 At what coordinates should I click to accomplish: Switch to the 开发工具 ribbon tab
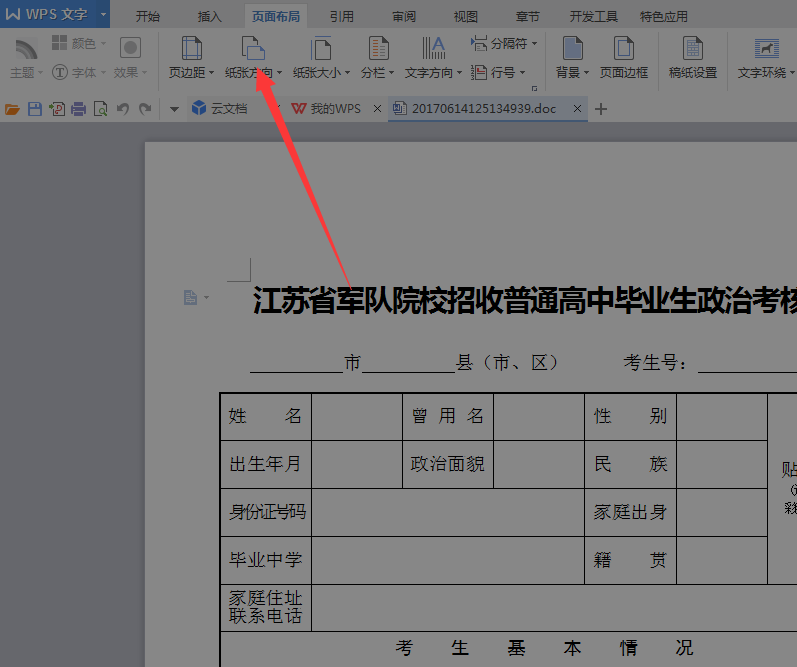click(594, 16)
